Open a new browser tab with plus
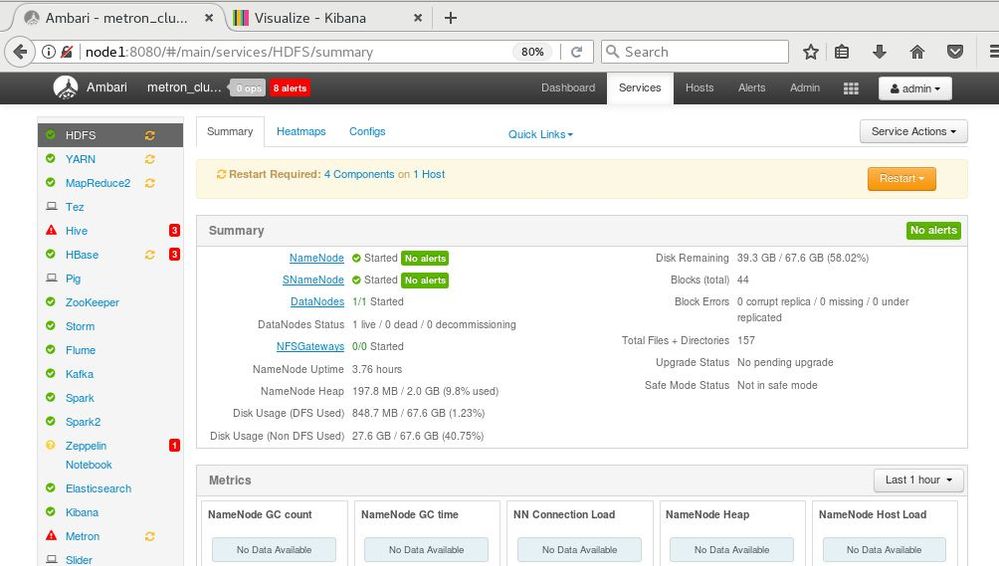Screen dimensions: 999x566 (450, 18)
